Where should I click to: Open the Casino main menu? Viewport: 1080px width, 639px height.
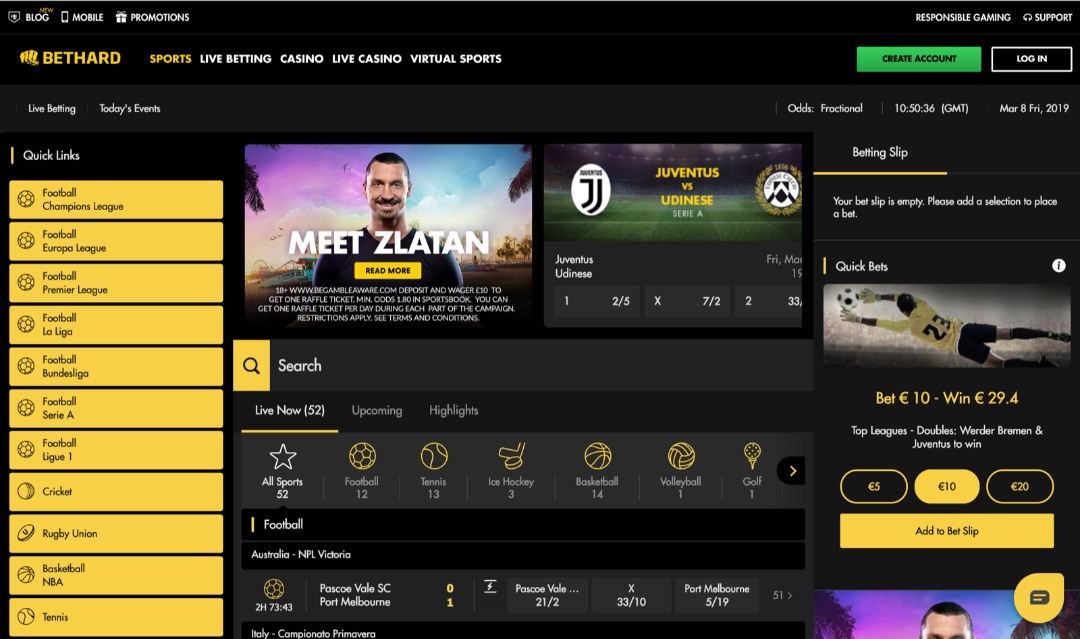(302, 59)
